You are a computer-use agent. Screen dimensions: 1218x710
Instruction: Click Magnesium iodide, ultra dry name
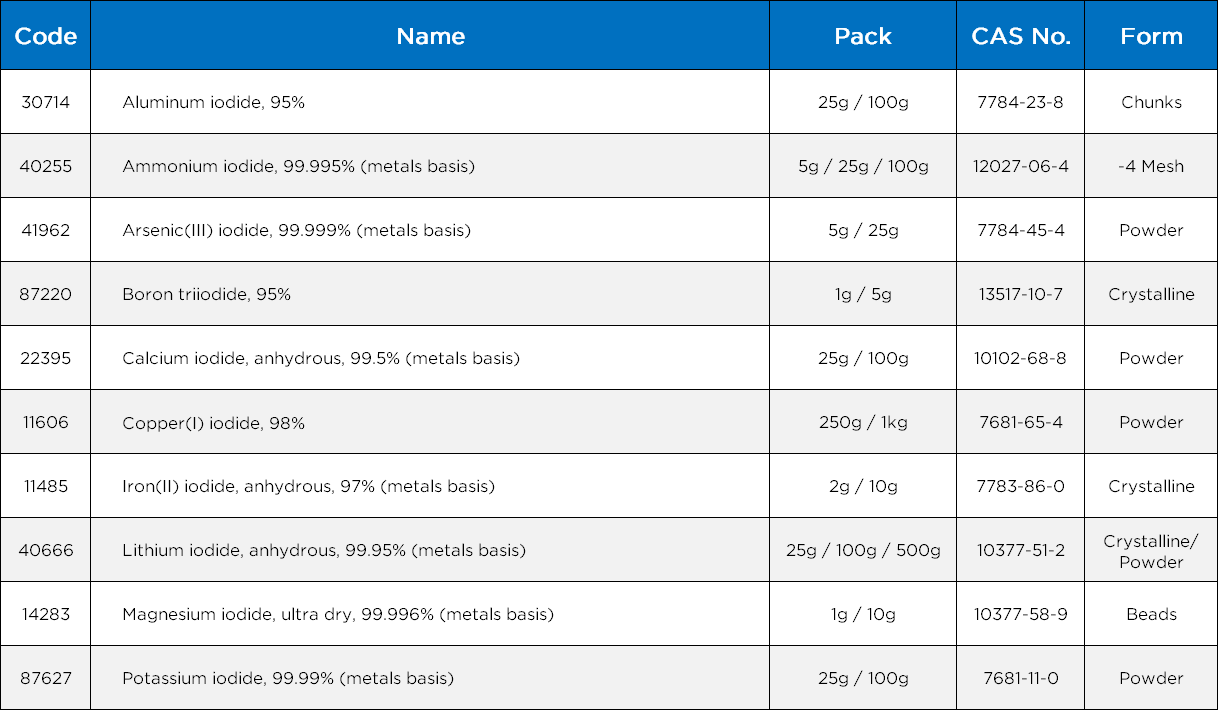coord(337,614)
